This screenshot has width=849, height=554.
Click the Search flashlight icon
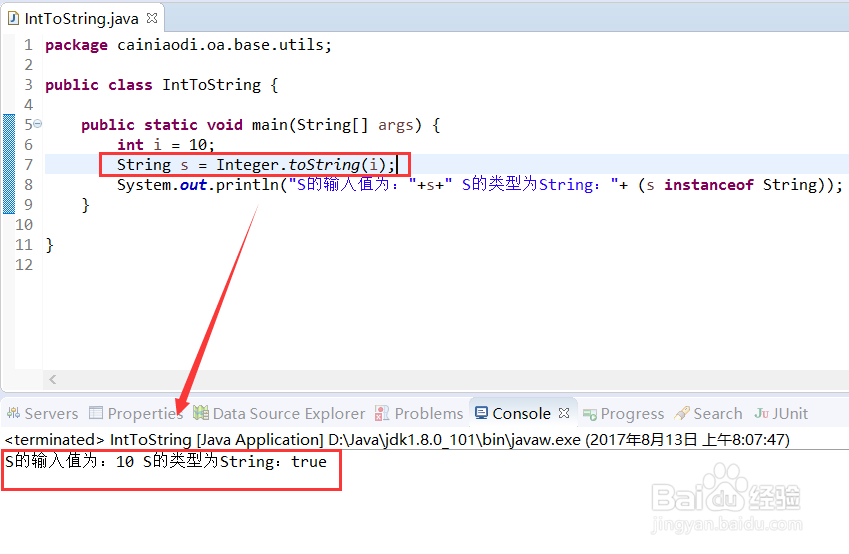pyautogui.click(x=682, y=413)
